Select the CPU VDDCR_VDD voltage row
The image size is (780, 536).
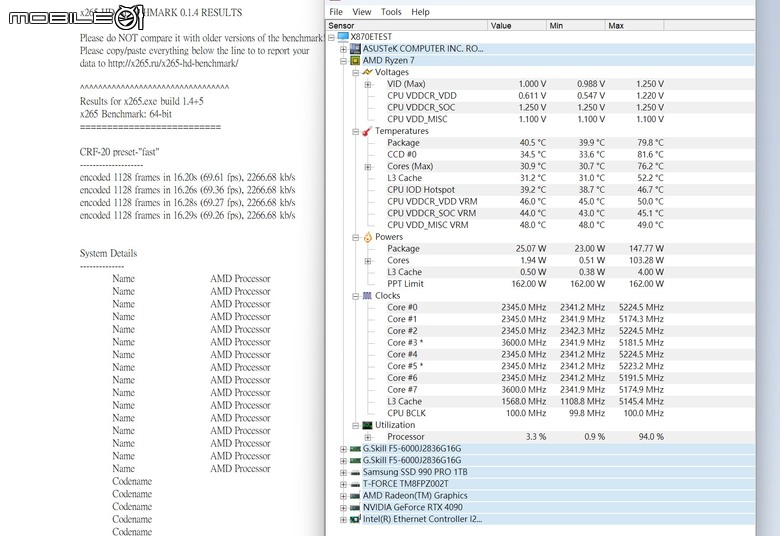point(525,96)
